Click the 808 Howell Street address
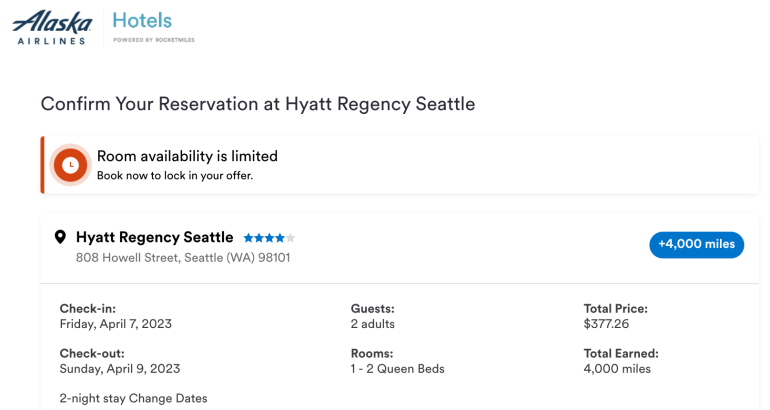Screen dimensions: 770x410 [183, 258]
